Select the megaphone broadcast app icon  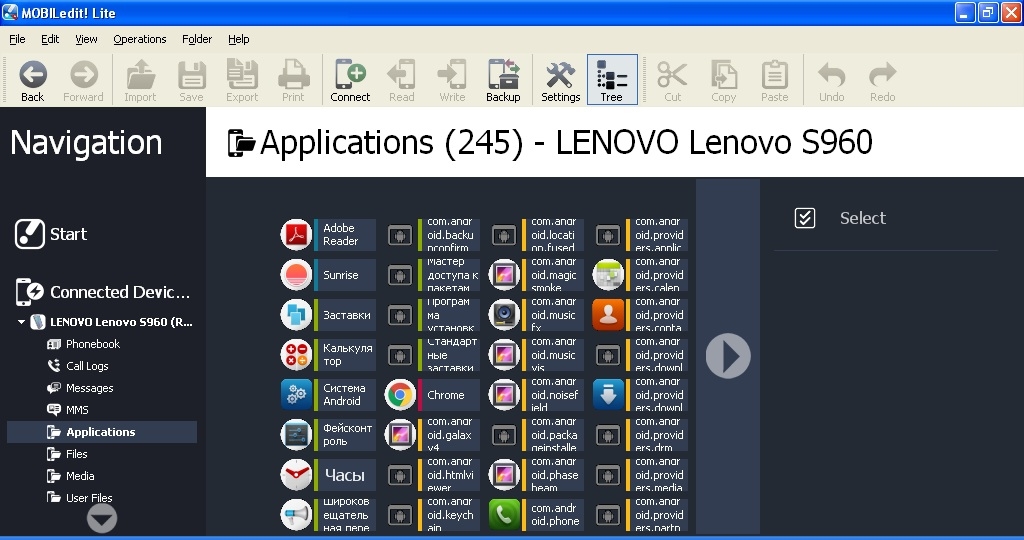coord(296,515)
